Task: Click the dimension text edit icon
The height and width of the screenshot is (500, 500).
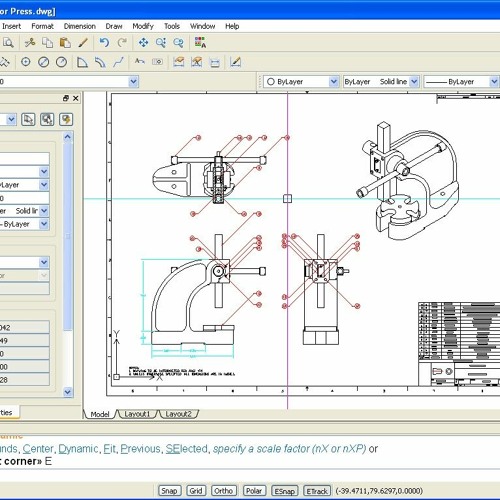Action: click(x=140, y=62)
